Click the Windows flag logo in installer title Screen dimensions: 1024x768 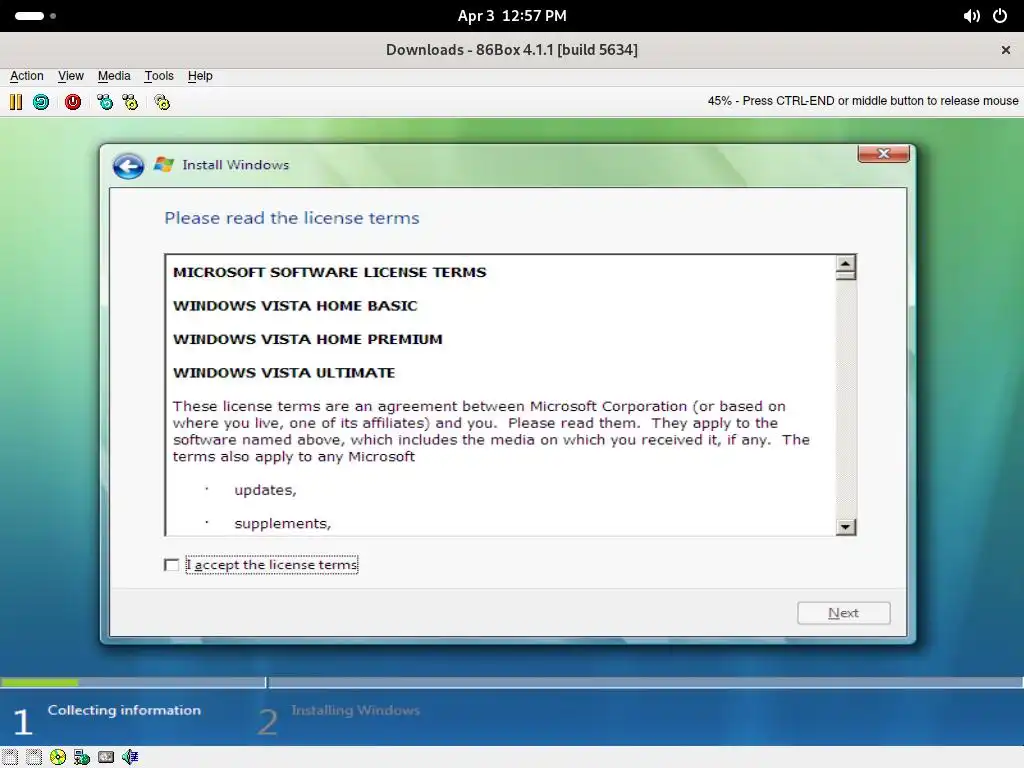[x=163, y=165]
